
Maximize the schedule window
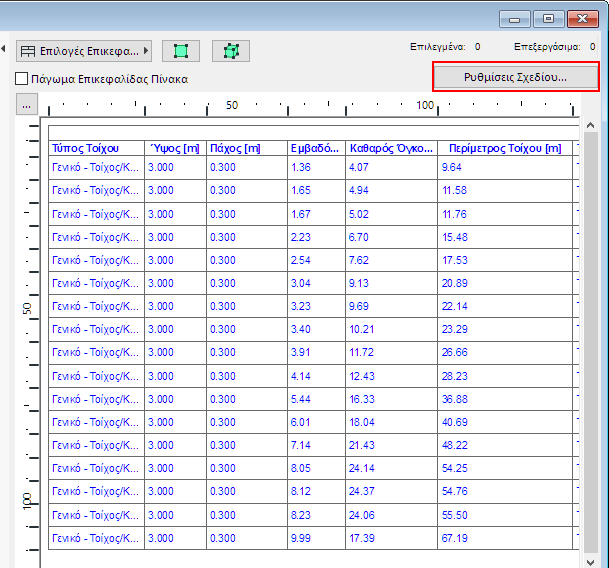(x=548, y=18)
